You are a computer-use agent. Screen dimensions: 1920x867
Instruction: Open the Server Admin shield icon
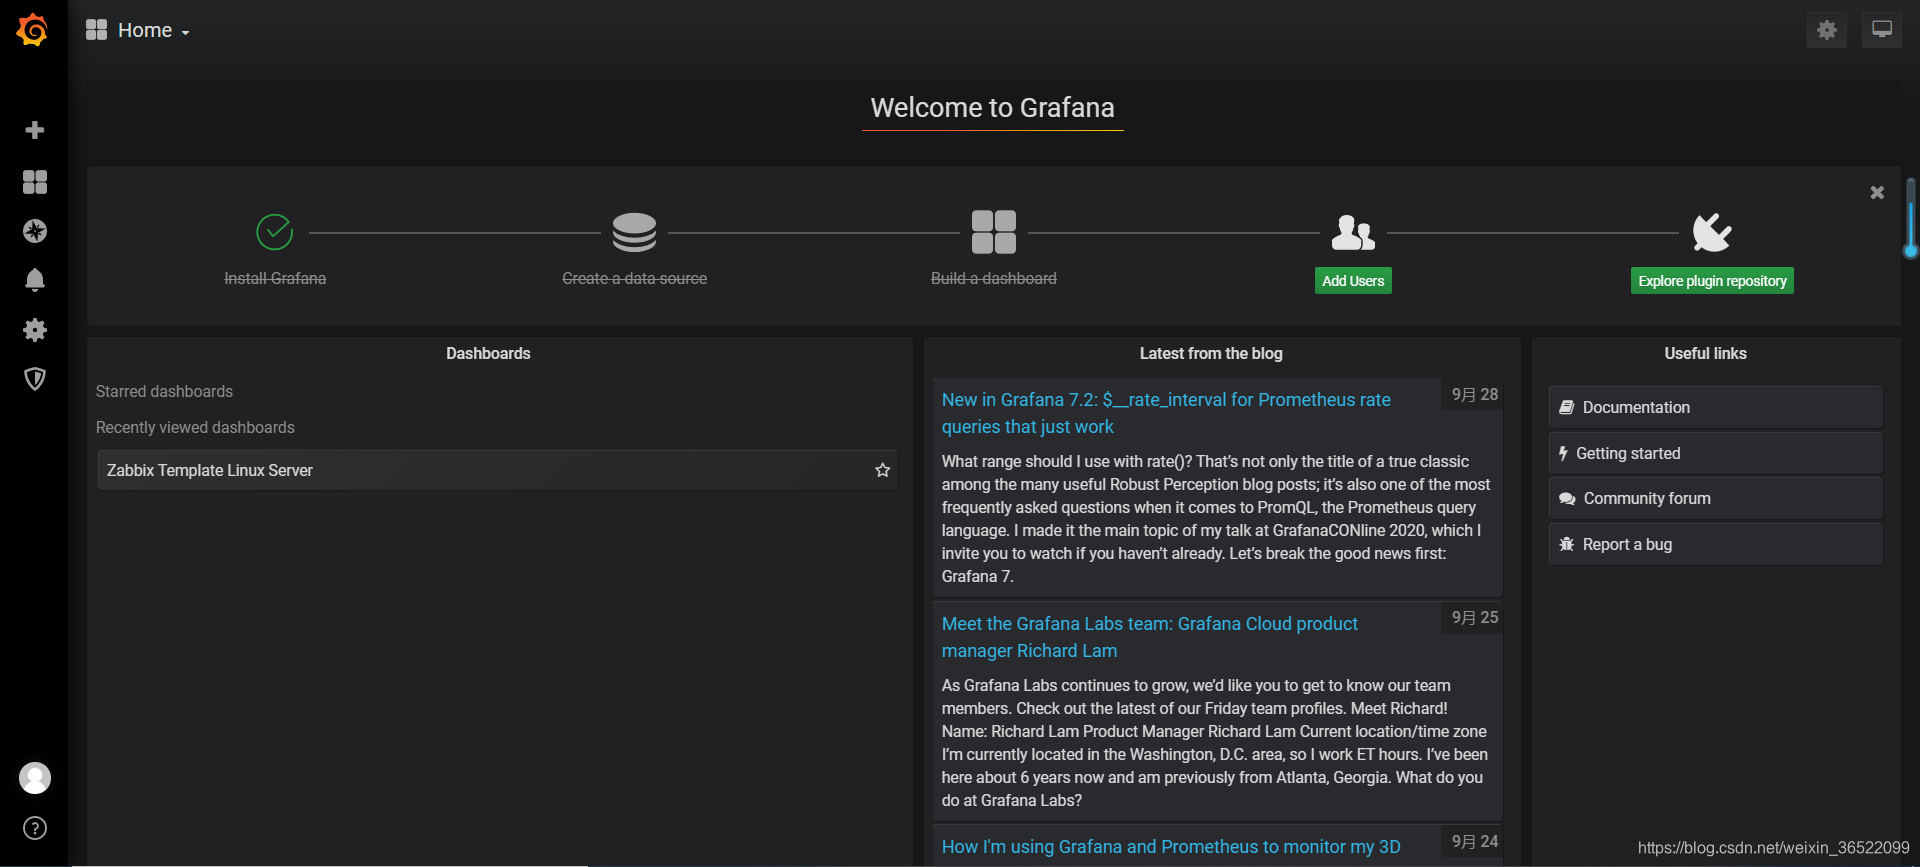[x=35, y=379]
